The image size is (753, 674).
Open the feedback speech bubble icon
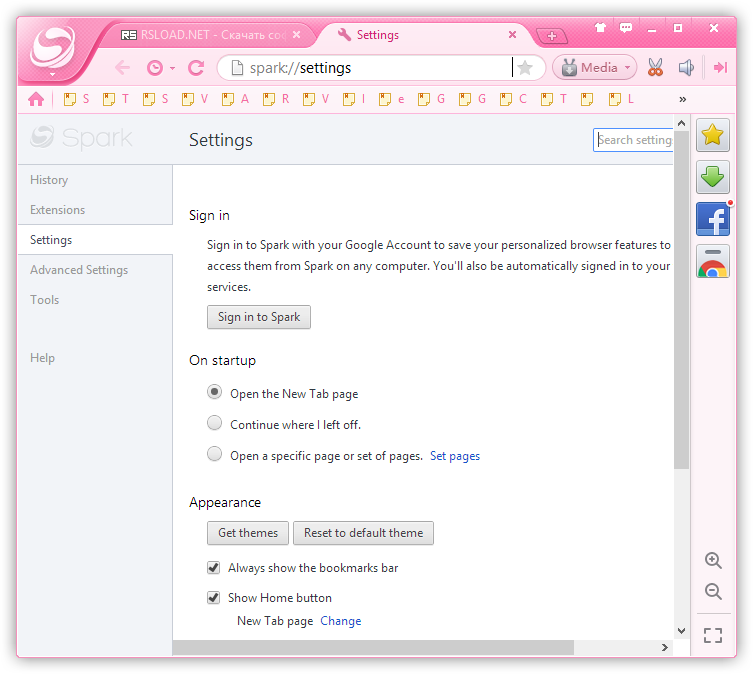pos(626,28)
